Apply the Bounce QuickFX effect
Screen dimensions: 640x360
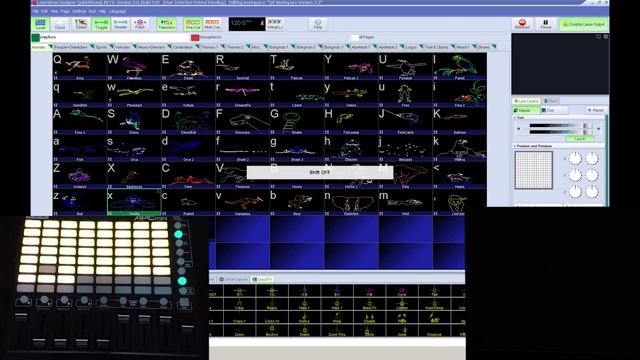coord(271,331)
